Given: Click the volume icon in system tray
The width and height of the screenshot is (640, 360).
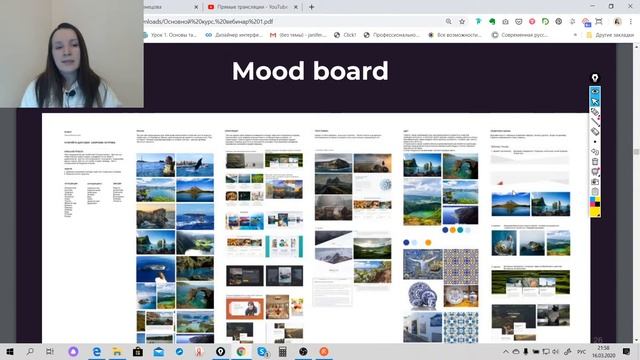Looking at the screenshot, I should coord(556,351).
